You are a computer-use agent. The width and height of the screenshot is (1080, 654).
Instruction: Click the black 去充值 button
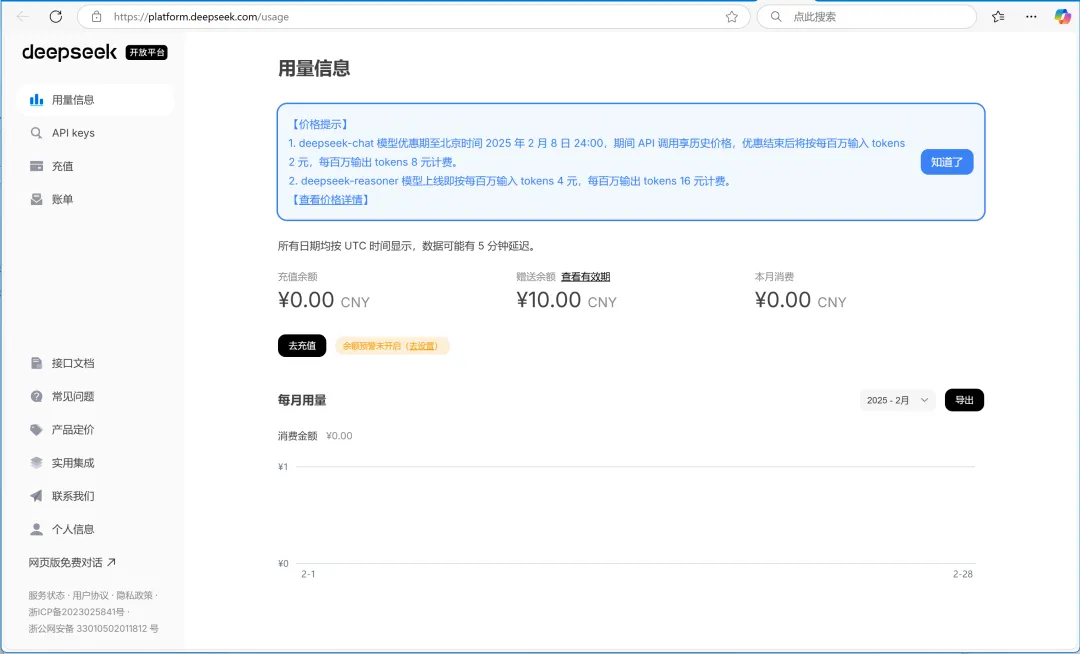pyautogui.click(x=302, y=346)
